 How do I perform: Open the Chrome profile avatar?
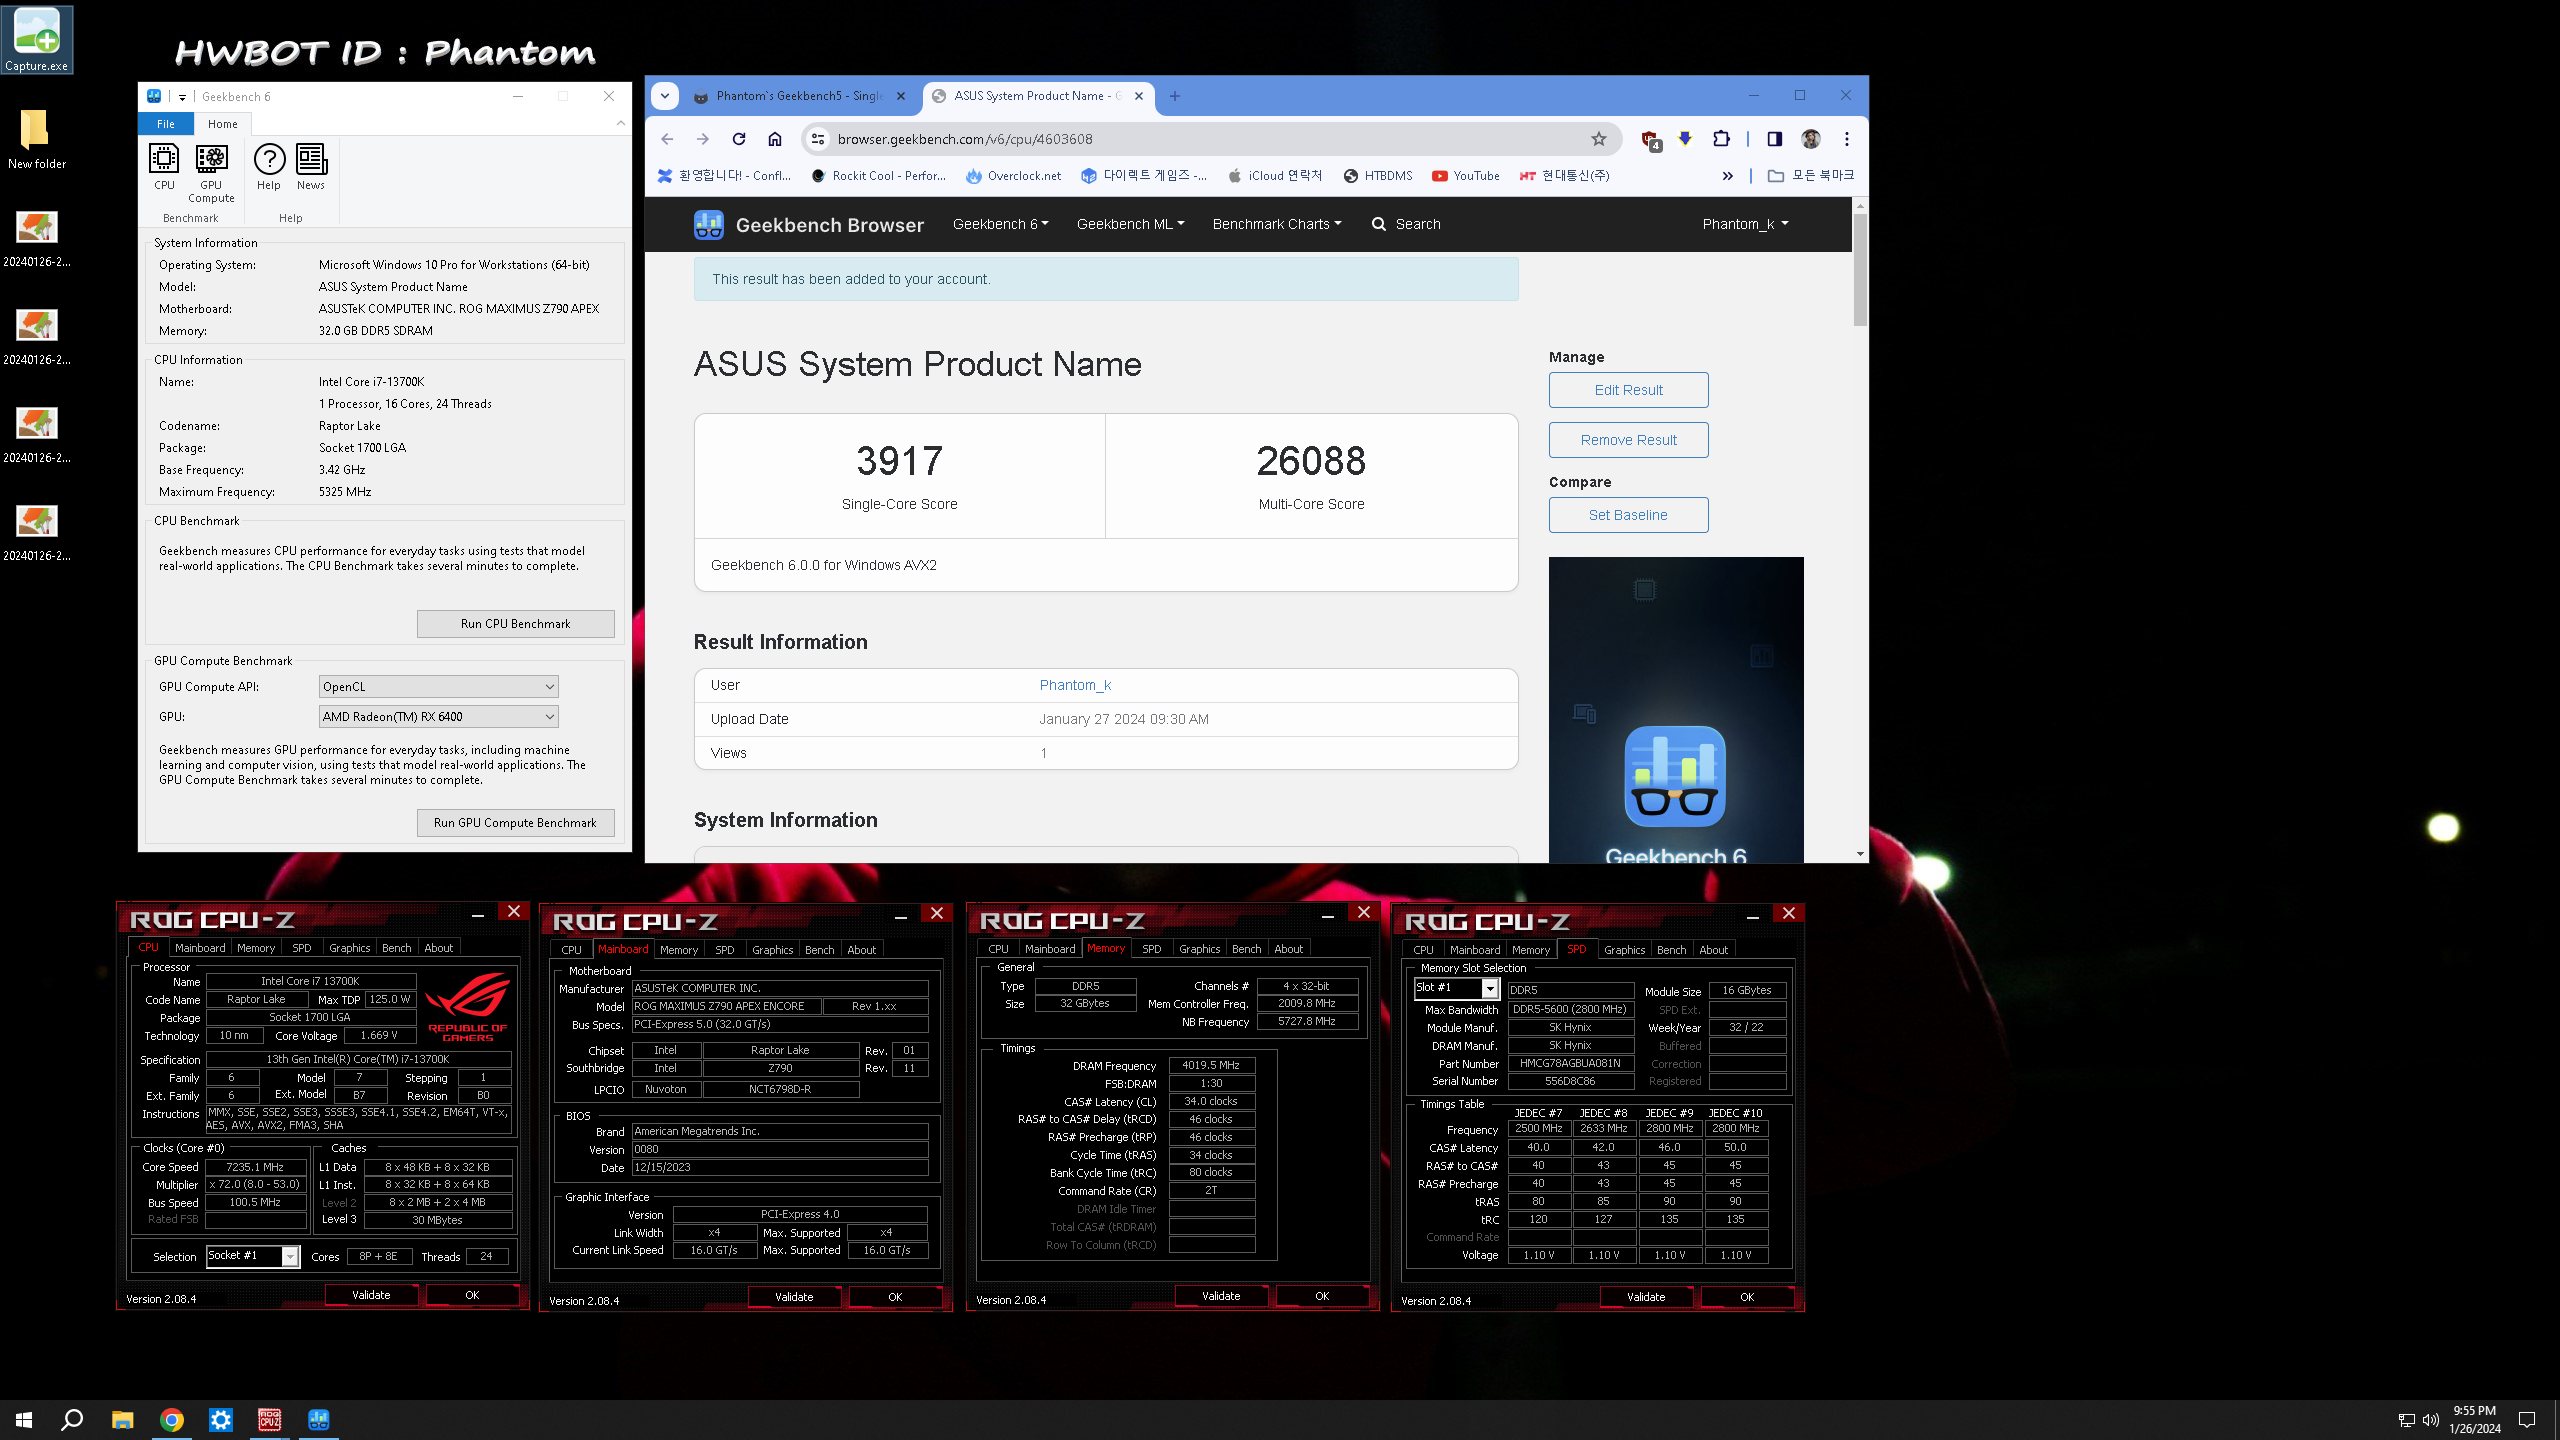click(x=1811, y=139)
